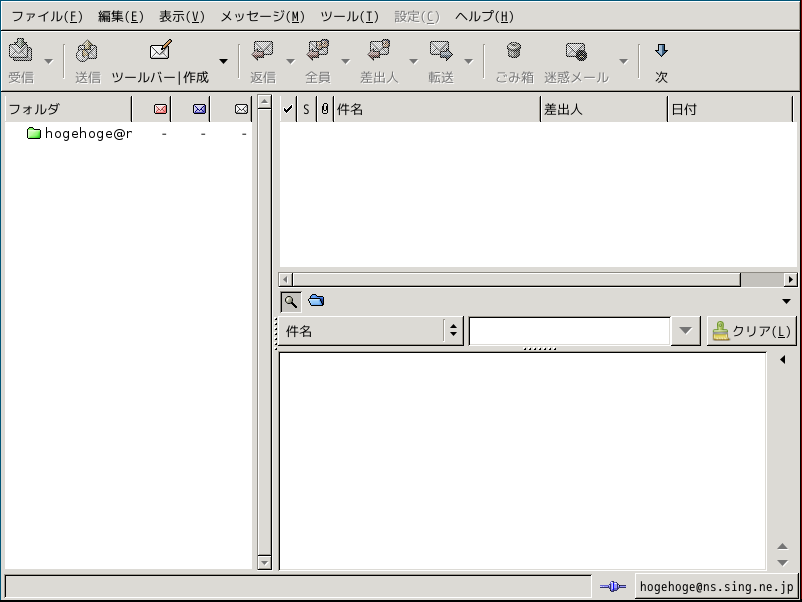Open the 転送 dropdown arrow

click(x=469, y=61)
